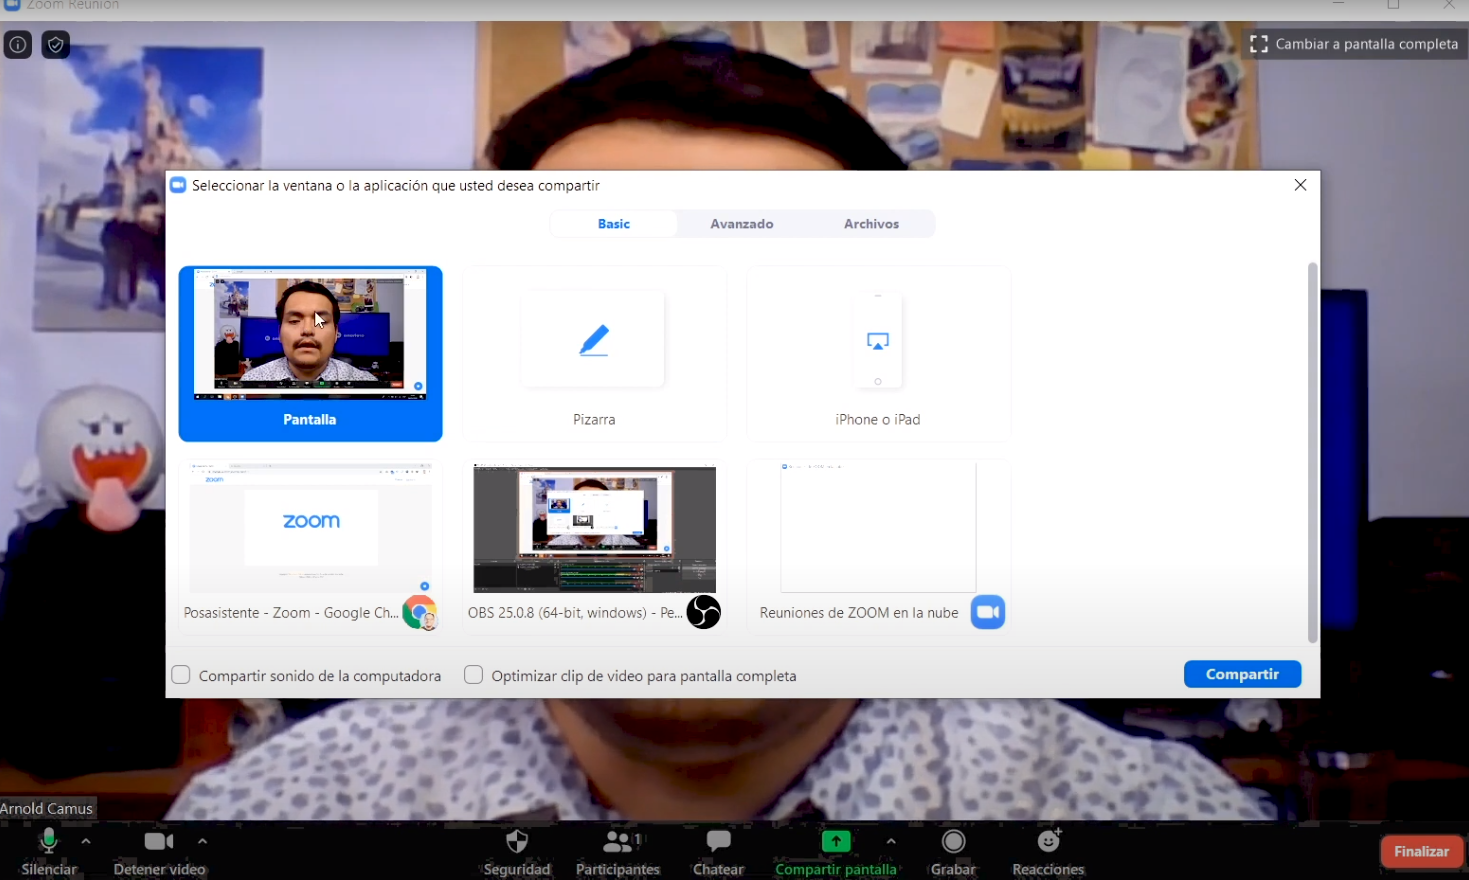Click the share dialog vertical scrollbar
Image resolution: width=1469 pixels, height=880 pixels.
(1312, 452)
